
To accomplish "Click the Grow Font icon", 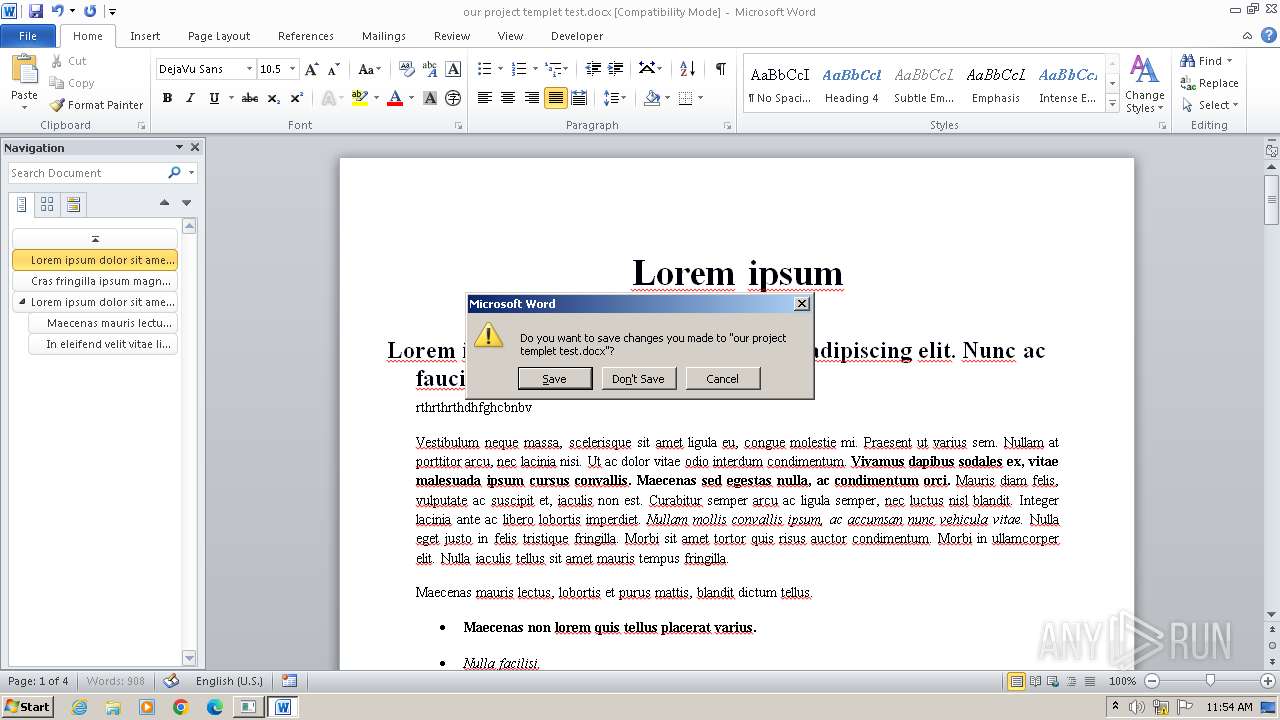I will [x=312, y=69].
